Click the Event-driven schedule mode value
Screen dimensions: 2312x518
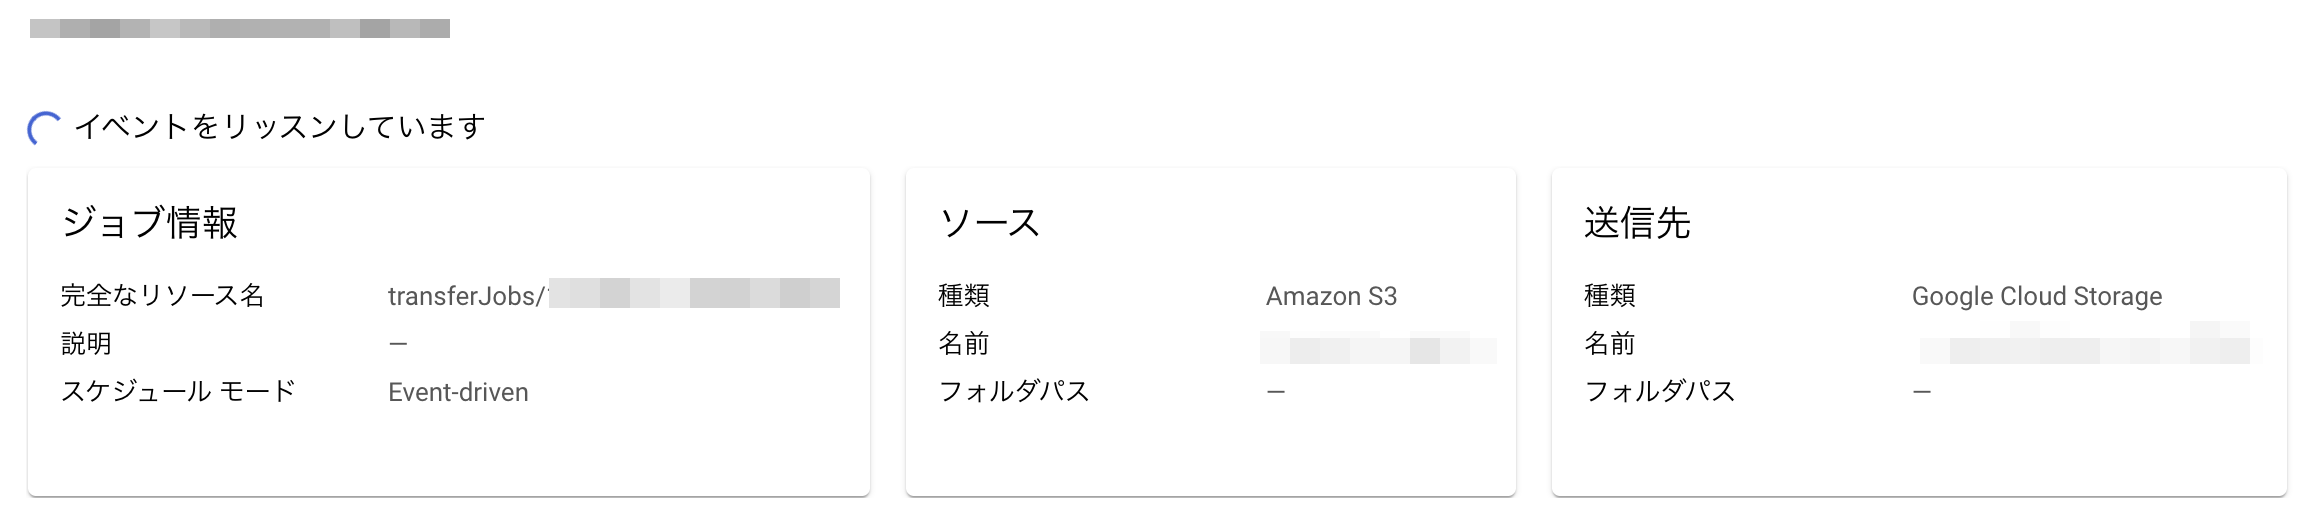pyautogui.click(x=458, y=392)
